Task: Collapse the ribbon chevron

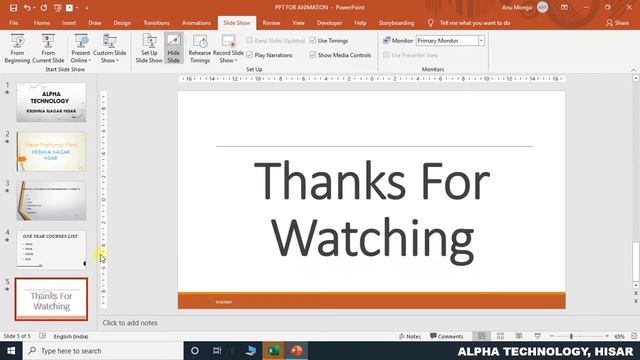Action: (634, 70)
